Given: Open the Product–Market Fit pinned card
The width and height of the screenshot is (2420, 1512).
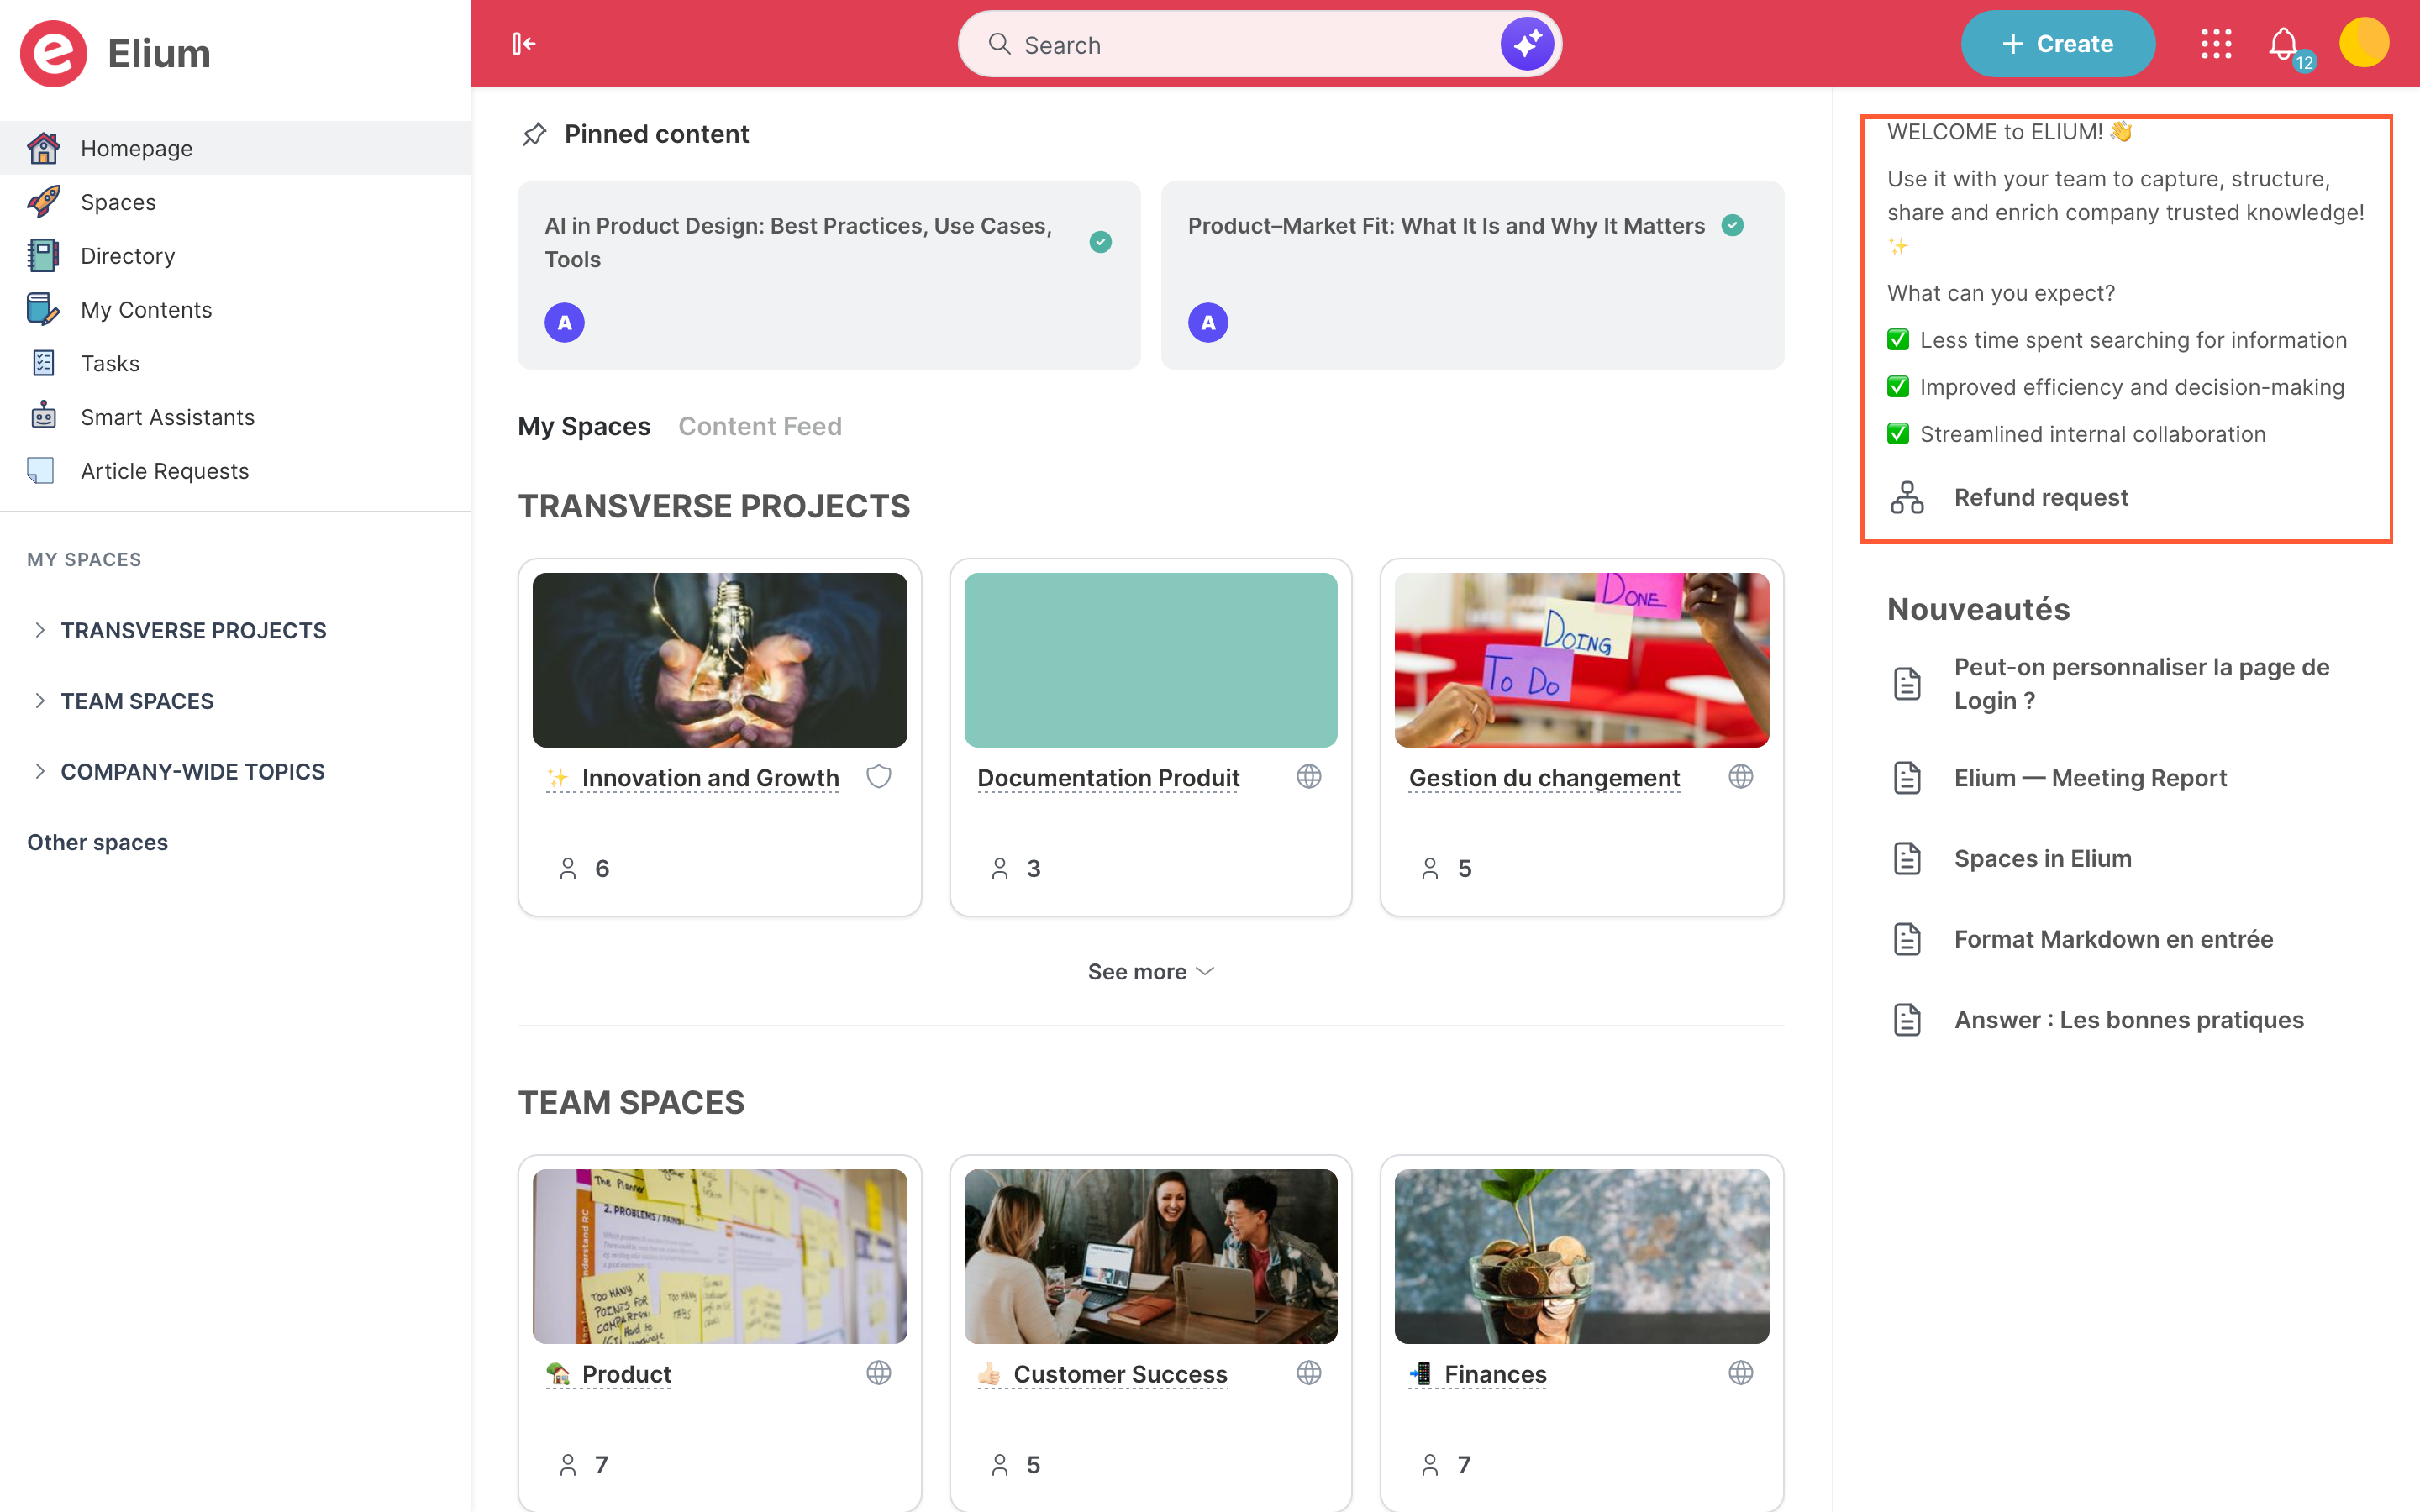Looking at the screenshot, I should coord(1472,275).
